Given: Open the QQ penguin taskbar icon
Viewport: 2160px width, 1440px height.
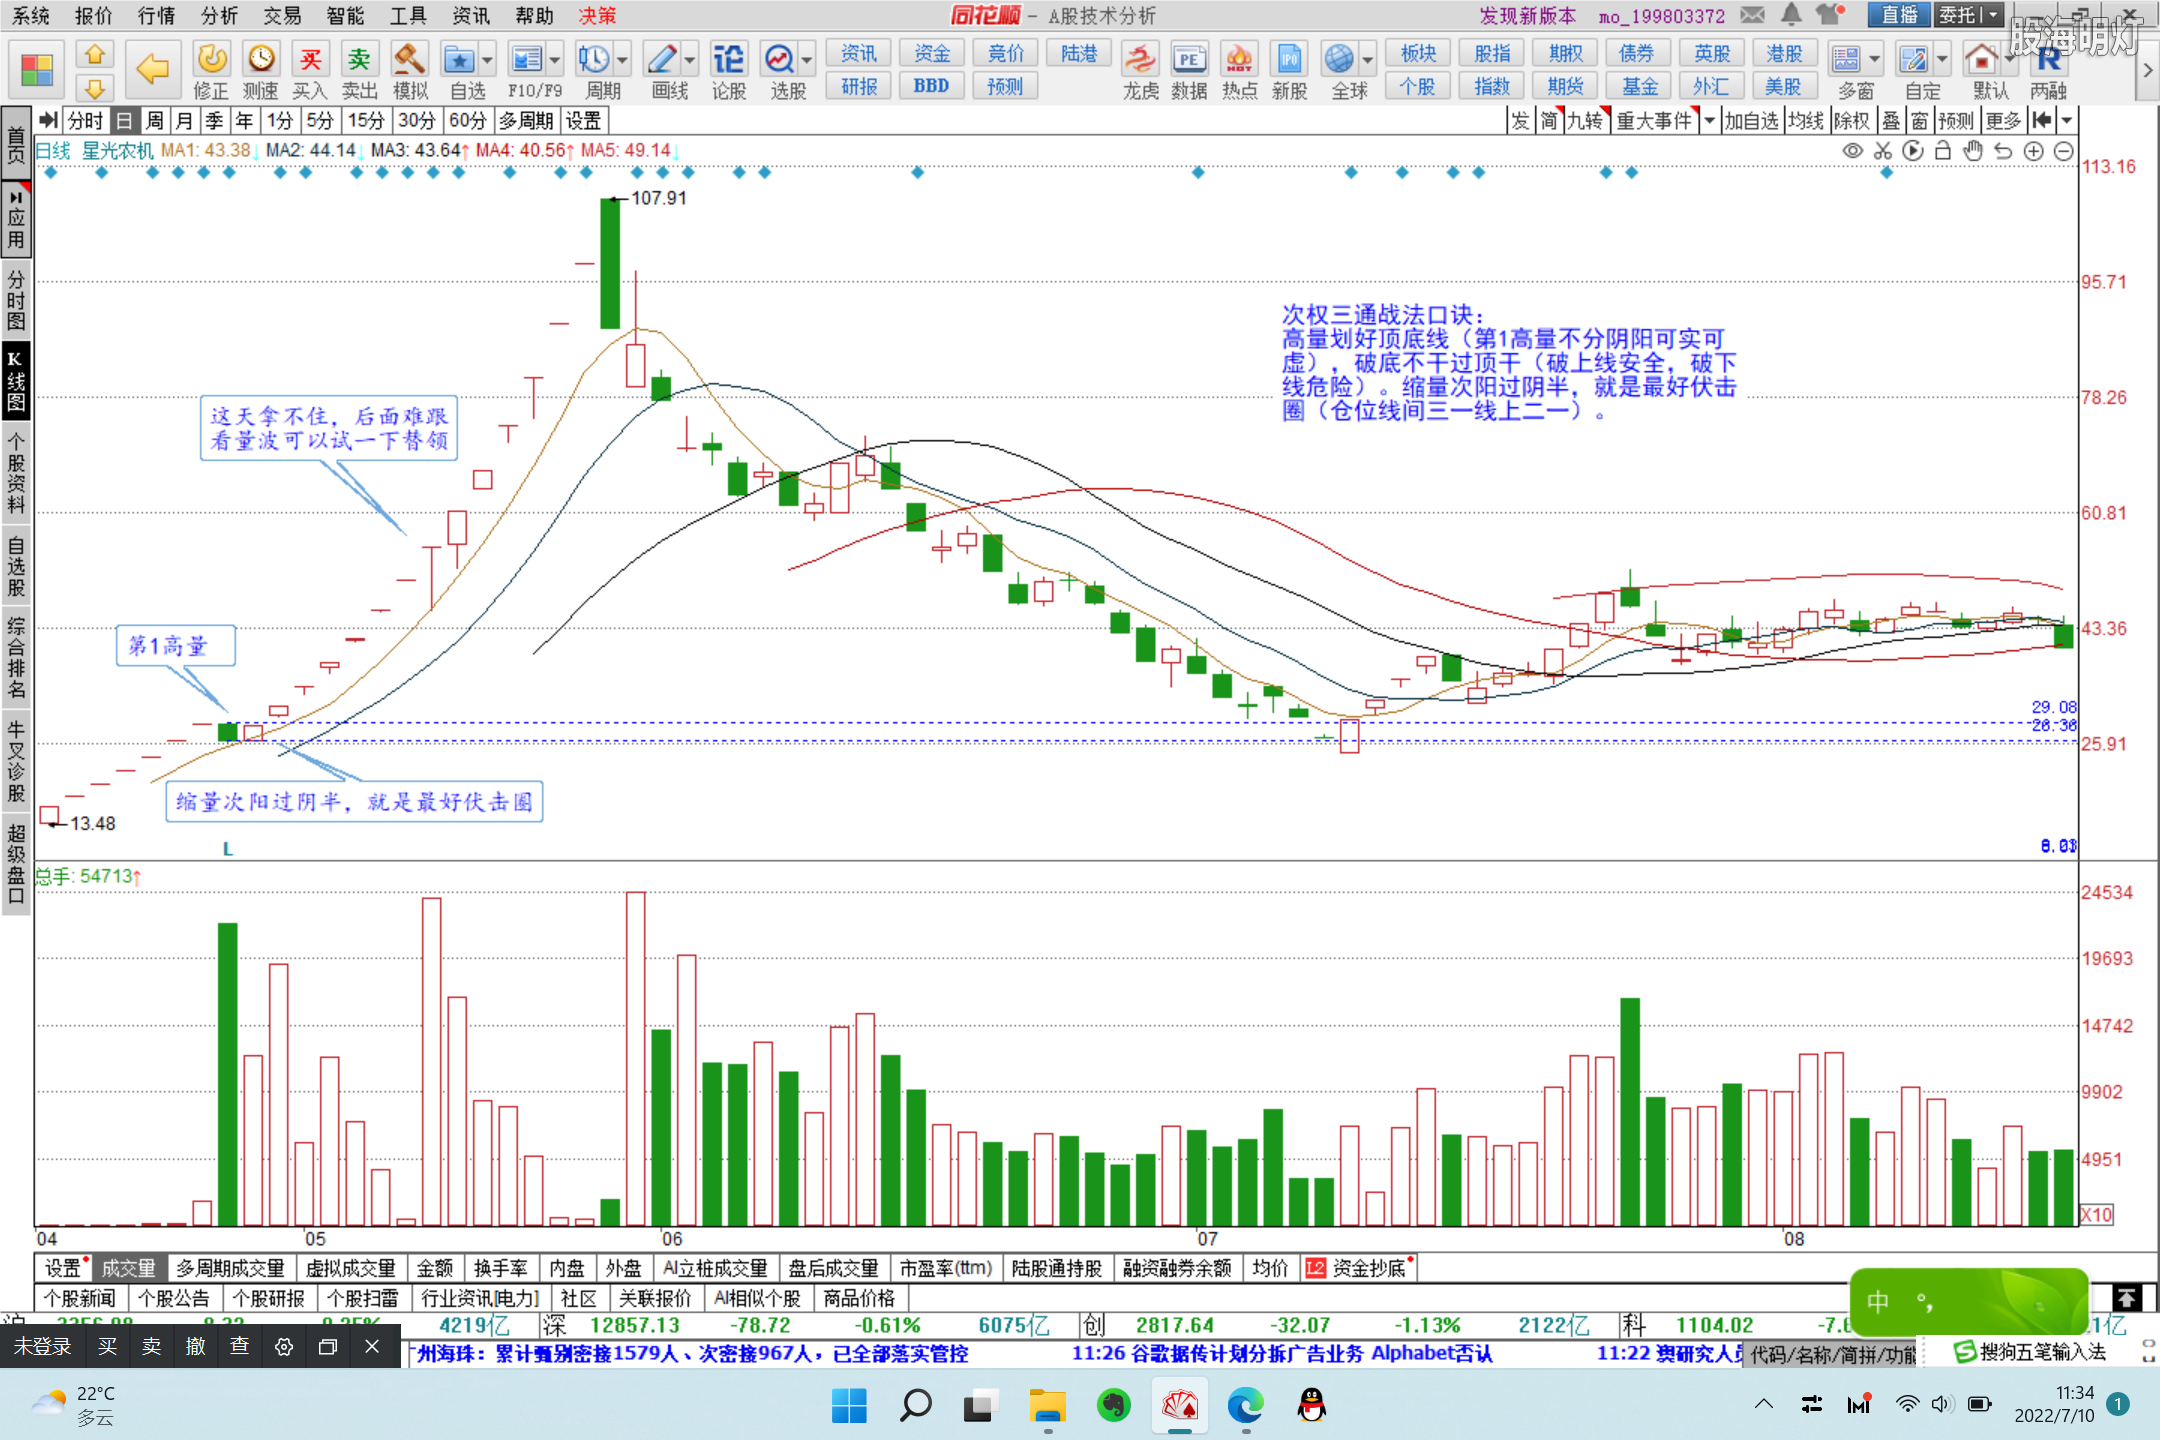Looking at the screenshot, I should [x=1311, y=1405].
